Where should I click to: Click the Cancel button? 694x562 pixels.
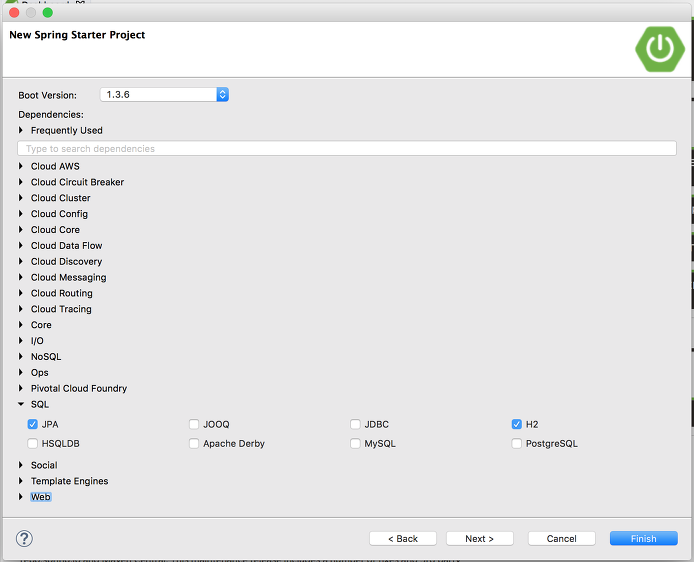click(x=561, y=539)
